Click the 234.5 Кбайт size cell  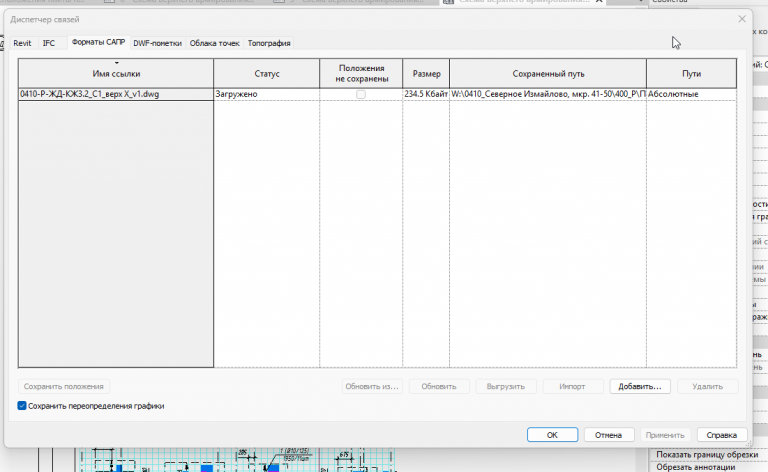(426, 94)
